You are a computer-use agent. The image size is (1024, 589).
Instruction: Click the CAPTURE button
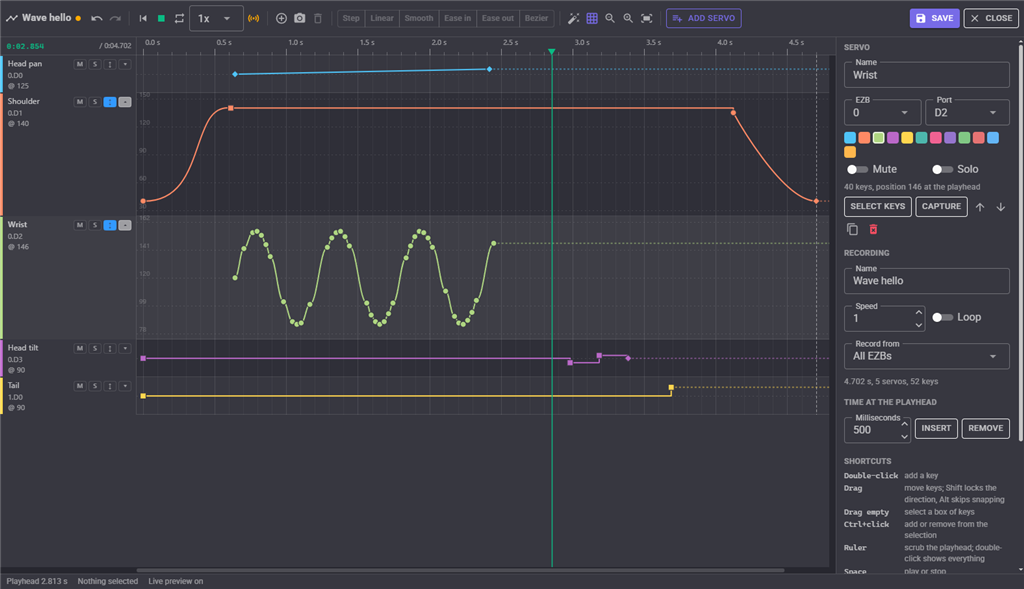coord(941,206)
